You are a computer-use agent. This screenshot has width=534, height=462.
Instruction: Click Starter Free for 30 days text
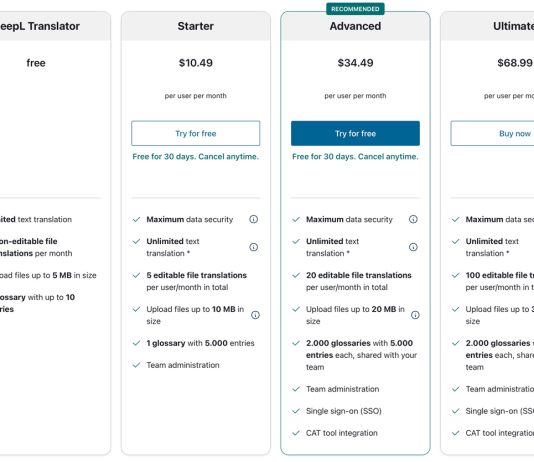pyautogui.click(x=195, y=157)
